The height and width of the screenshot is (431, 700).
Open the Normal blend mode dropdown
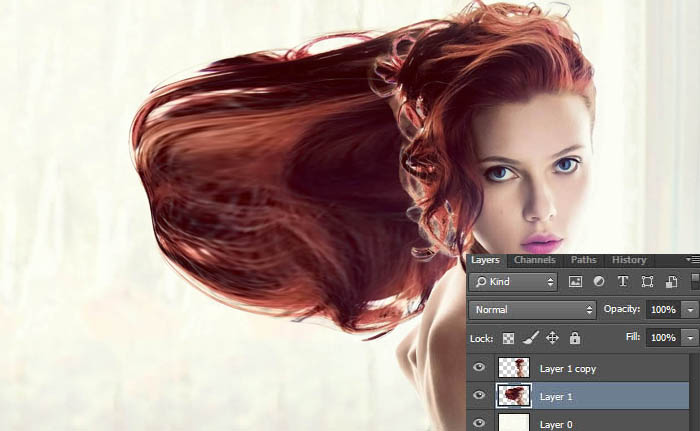coord(532,310)
